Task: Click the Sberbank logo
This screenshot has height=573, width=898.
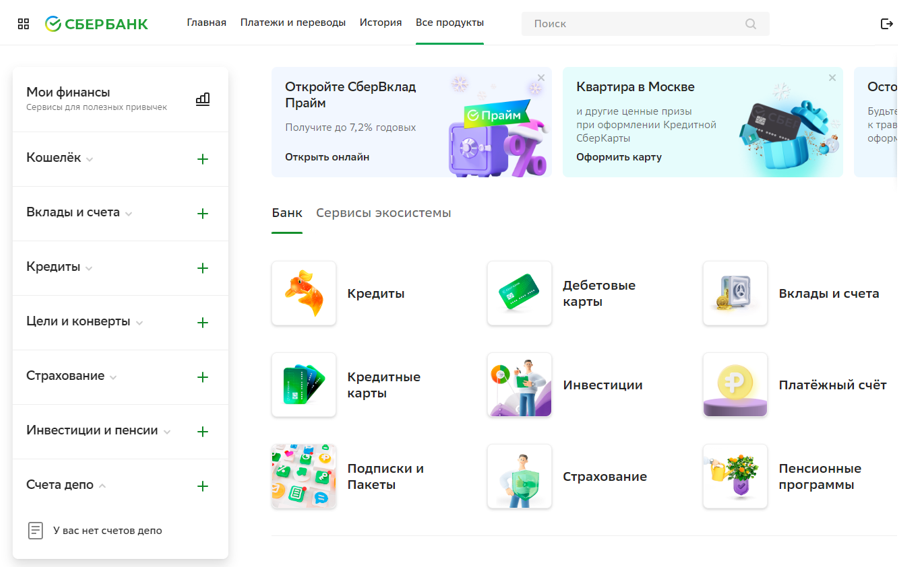Action: (x=96, y=23)
